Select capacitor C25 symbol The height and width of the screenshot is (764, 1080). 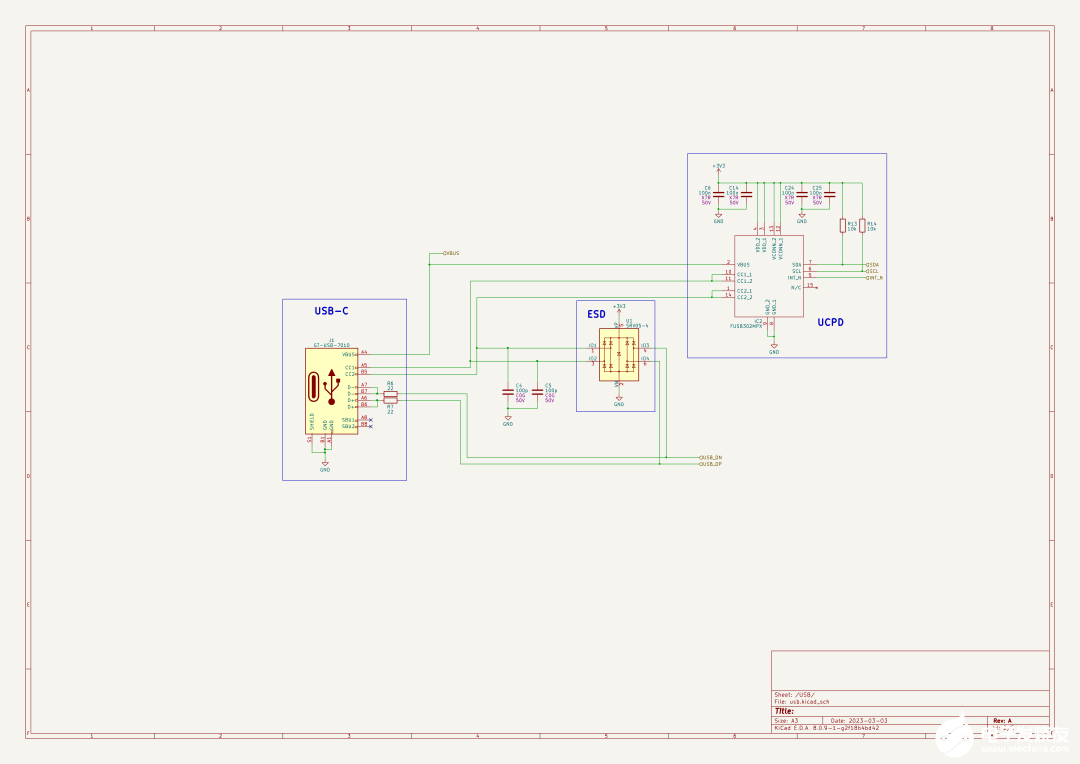click(x=830, y=195)
